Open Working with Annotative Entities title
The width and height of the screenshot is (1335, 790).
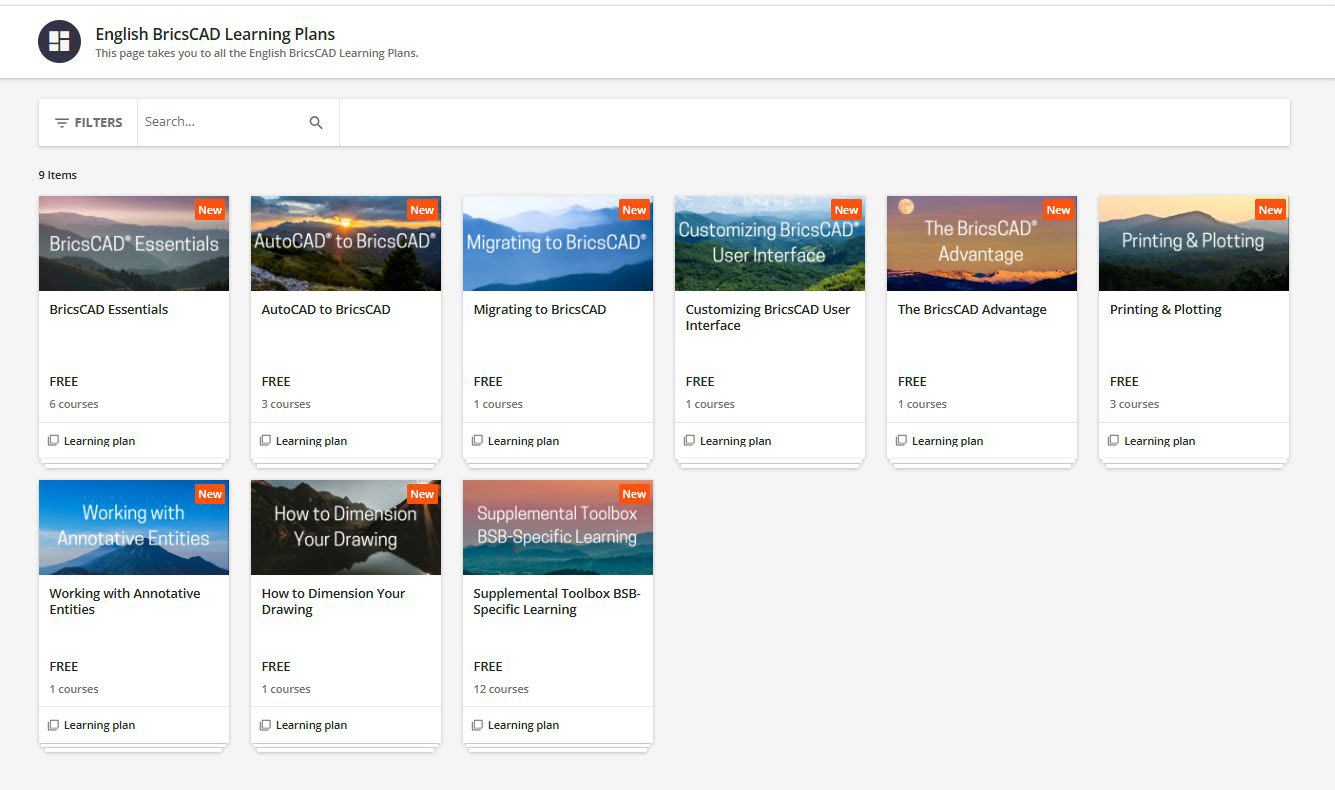coord(125,601)
